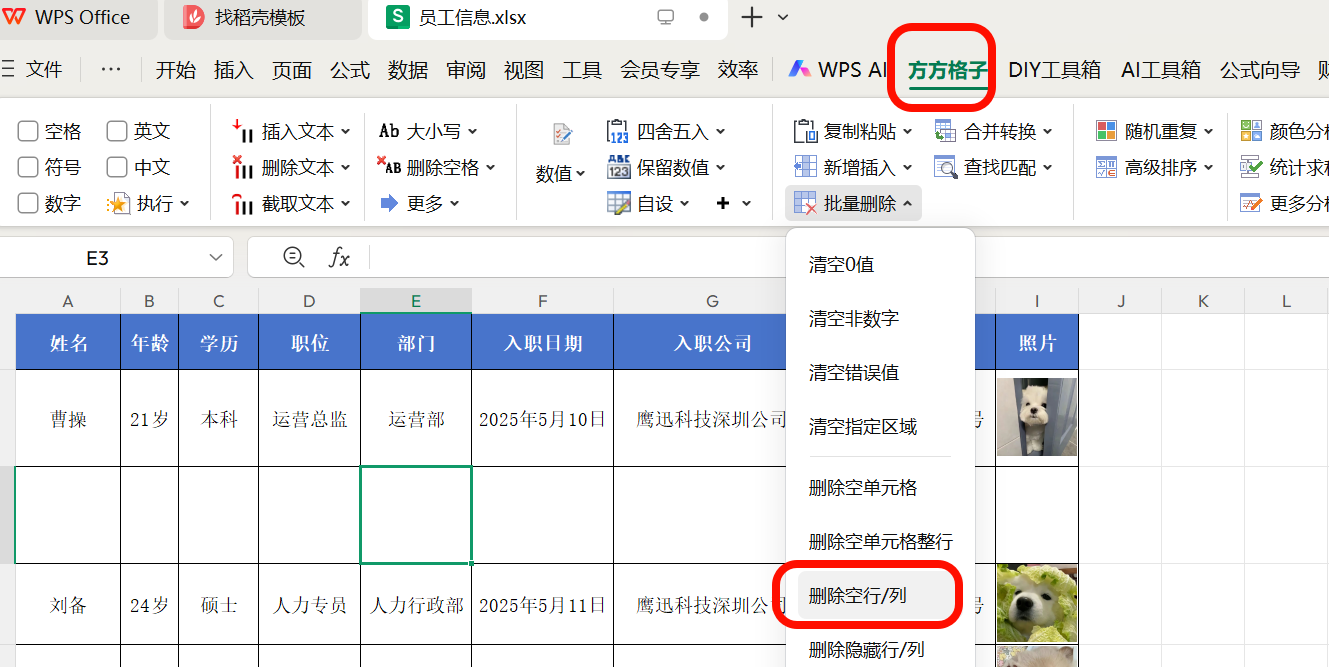The width and height of the screenshot is (1329, 667).
Task: Click cell A5 containing 刘备
Action: (67, 605)
